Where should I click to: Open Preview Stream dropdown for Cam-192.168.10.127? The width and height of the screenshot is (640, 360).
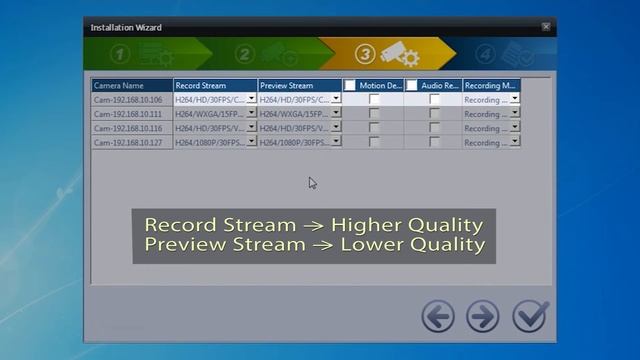pyautogui.click(x=336, y=141)
